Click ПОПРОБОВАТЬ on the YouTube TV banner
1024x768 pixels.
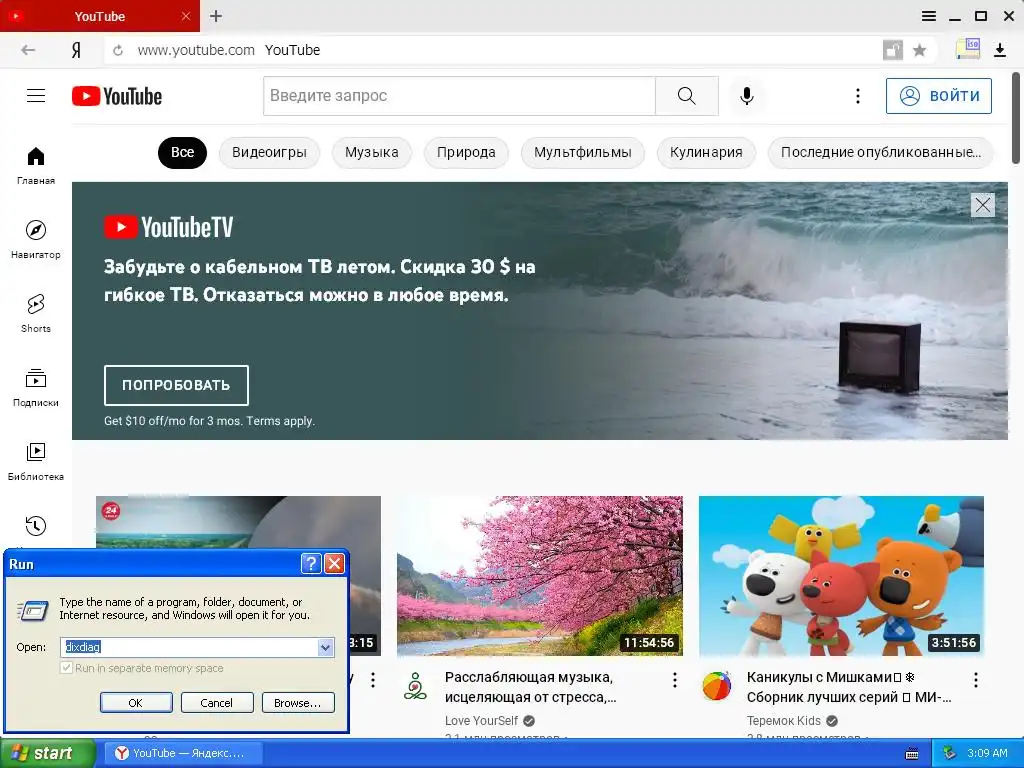tap(176, 385)
